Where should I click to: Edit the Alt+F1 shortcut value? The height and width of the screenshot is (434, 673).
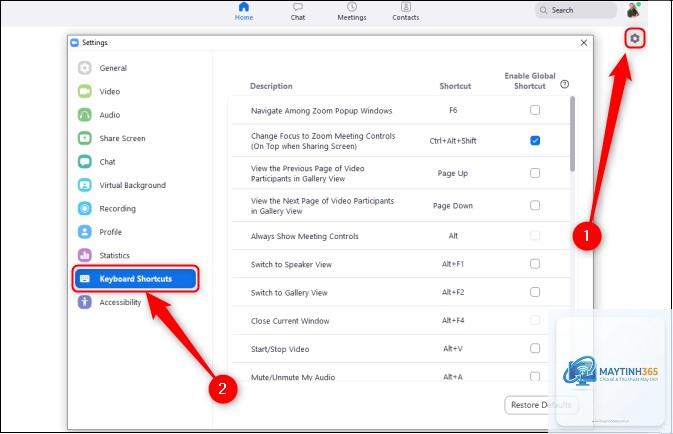coord(453,264)
